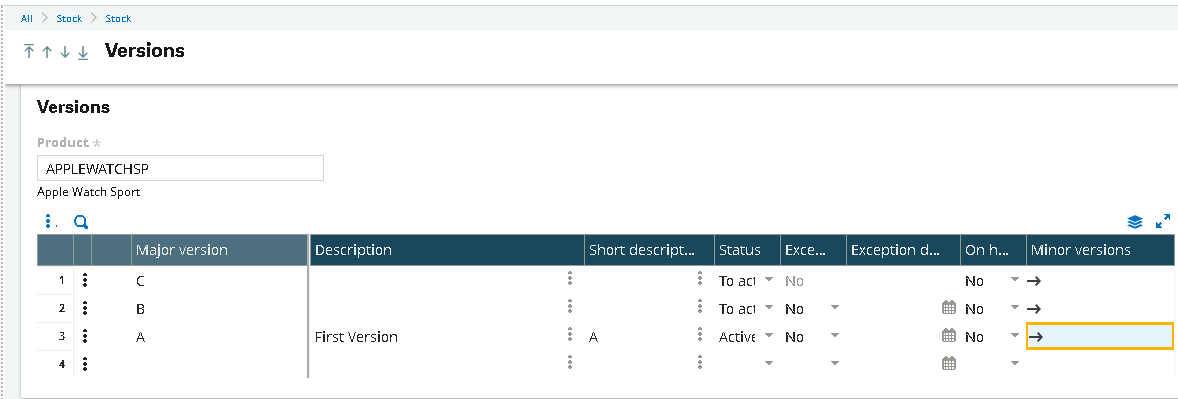Screen dimensions: 1178x399
Task: Expand Exception dropdown in row 4
Action: [835, 364]
